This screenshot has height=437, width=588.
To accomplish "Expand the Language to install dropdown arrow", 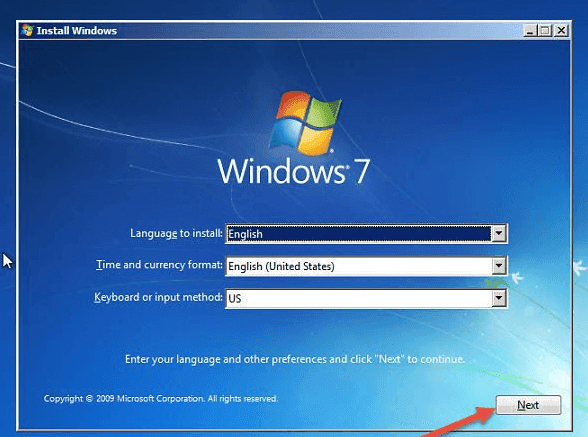I will pyautogui.click(x=498, y=234).
